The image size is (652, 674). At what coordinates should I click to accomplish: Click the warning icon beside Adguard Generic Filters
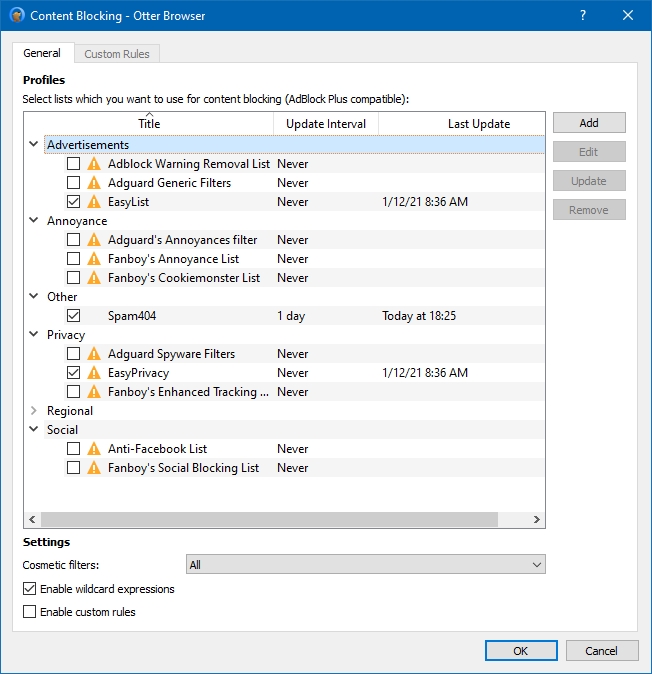pos(94,183)
